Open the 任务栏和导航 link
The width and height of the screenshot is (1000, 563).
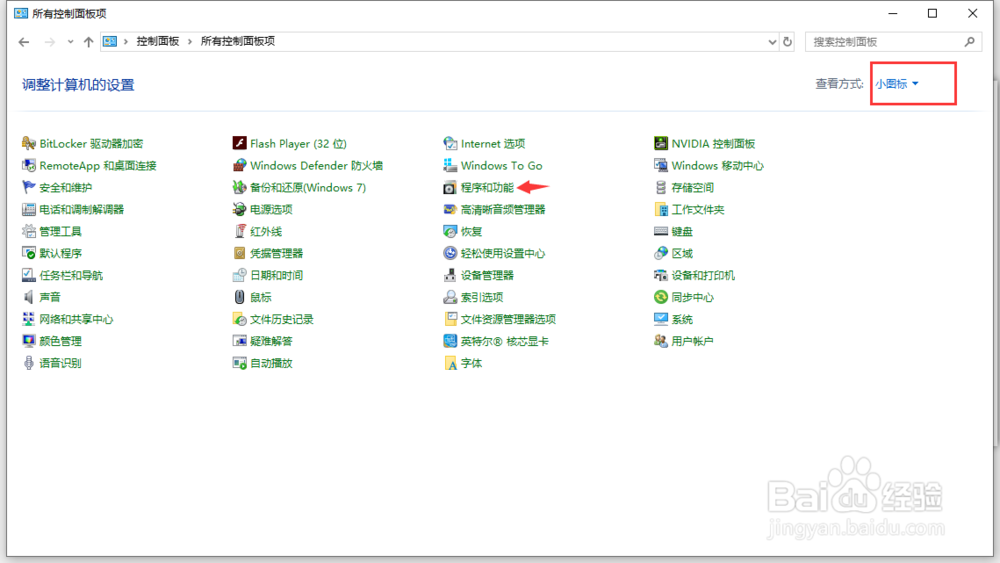[71, 275]
